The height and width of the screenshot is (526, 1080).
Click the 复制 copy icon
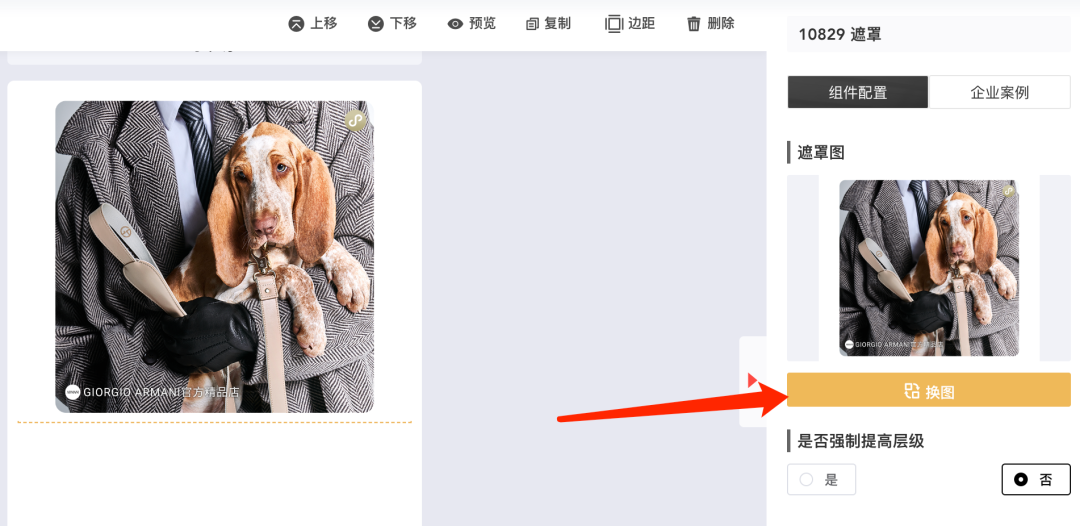[532, 24]
